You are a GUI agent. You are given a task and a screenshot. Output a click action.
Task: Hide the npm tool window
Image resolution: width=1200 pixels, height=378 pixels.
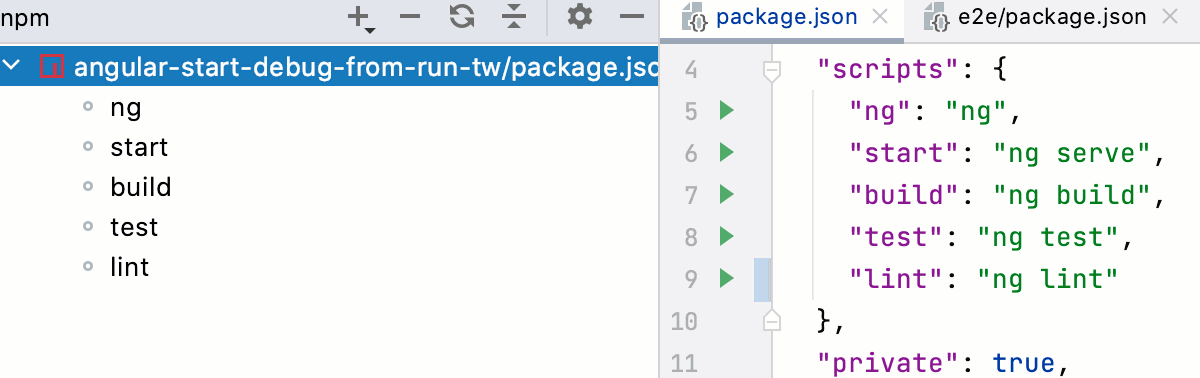pyautogui.click(x=630, y=16)
